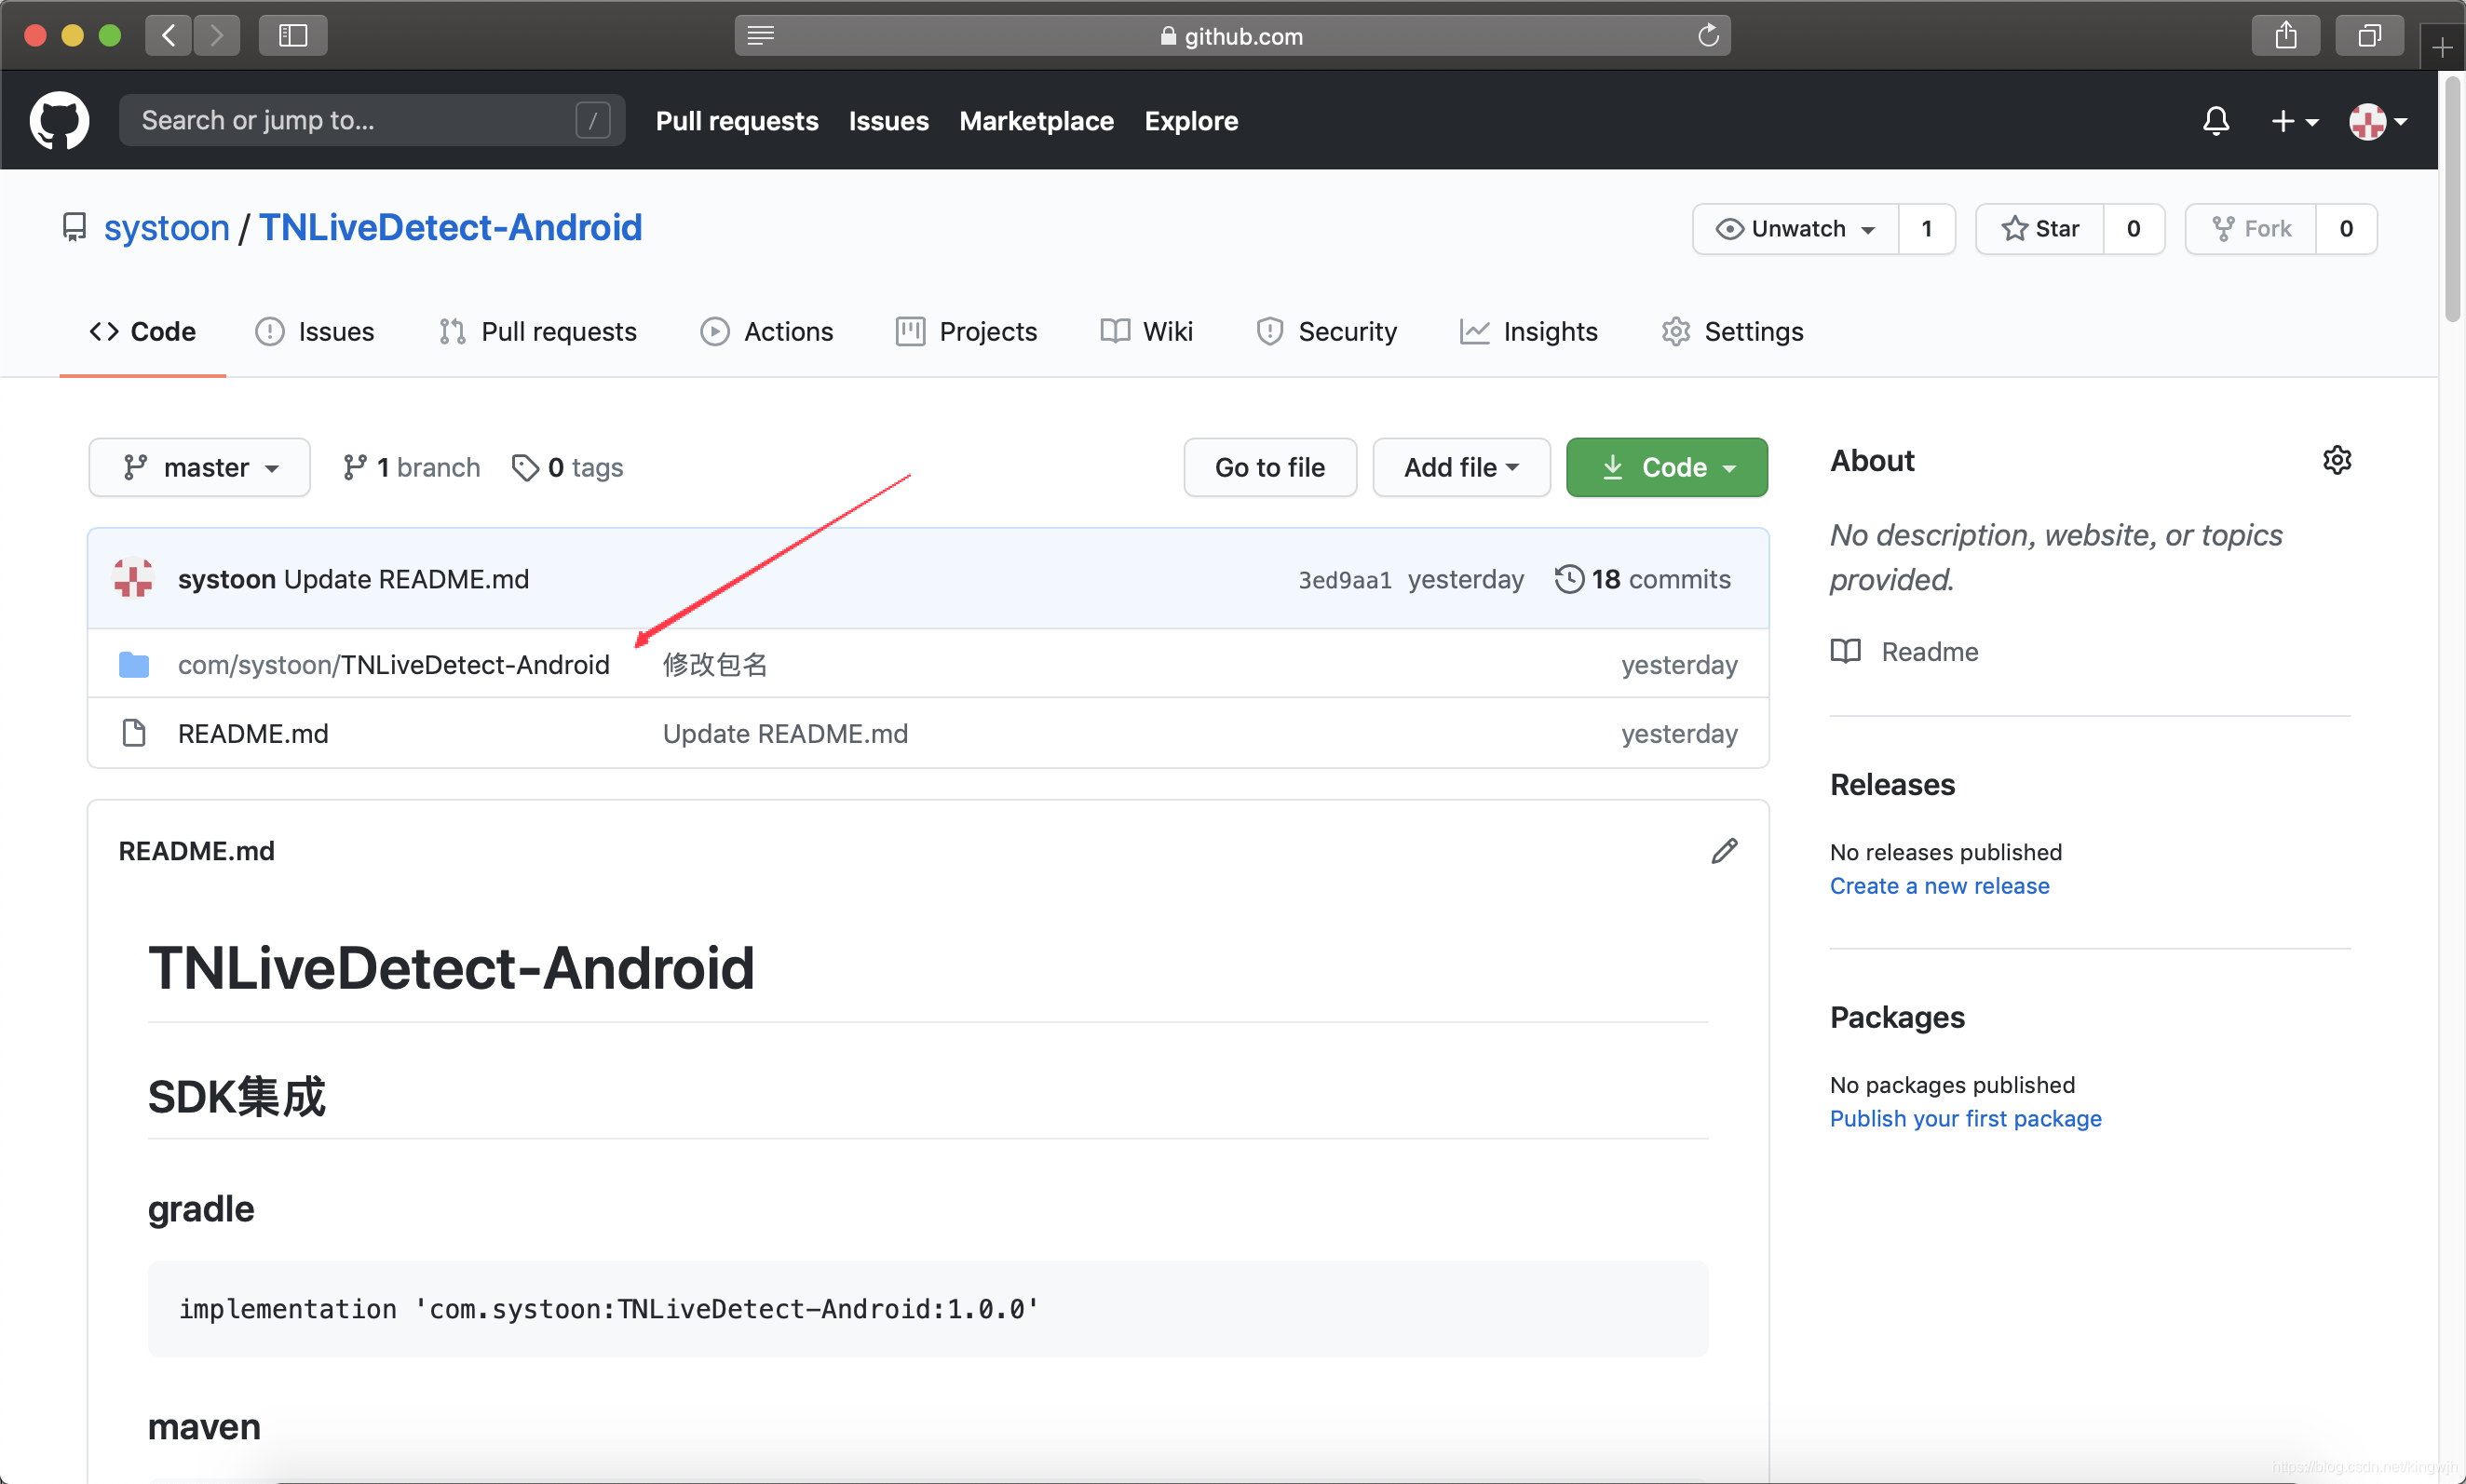The width and height of the screenshot is (2466, 1484).
Task: Expand the Code dropdown button
Action: point(1664,466)
